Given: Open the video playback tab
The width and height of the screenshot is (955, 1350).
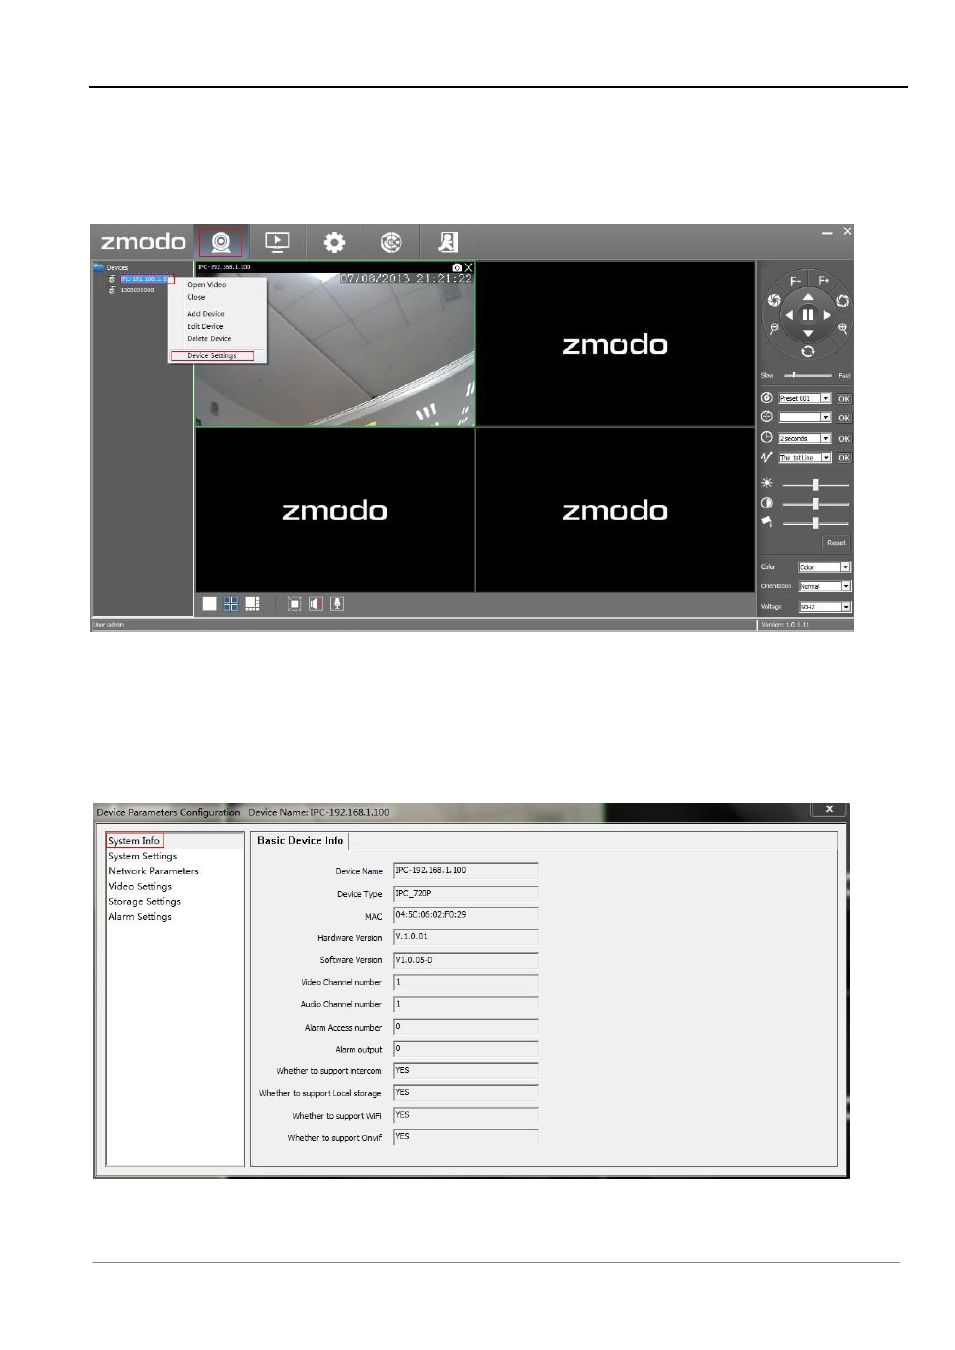Looking at the screenshot, I should point(277,242).
